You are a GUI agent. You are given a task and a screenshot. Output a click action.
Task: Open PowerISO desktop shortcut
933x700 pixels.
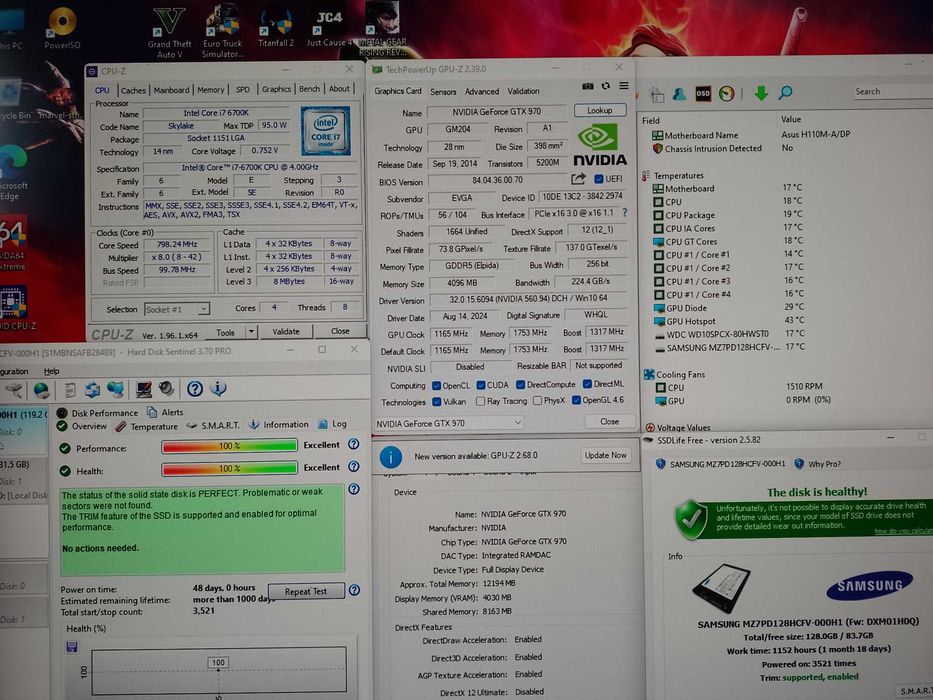pos(62,28)
